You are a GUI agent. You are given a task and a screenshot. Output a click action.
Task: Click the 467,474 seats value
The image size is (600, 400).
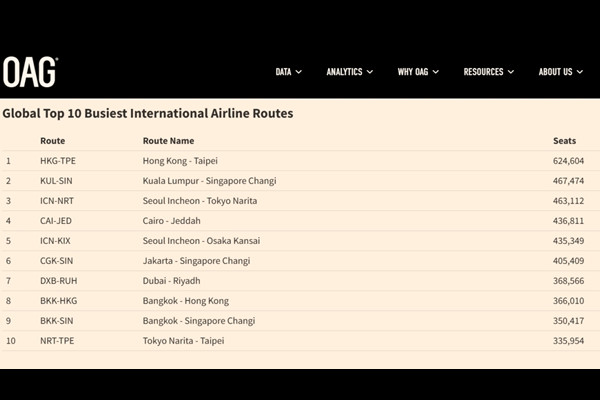point(568,181)
